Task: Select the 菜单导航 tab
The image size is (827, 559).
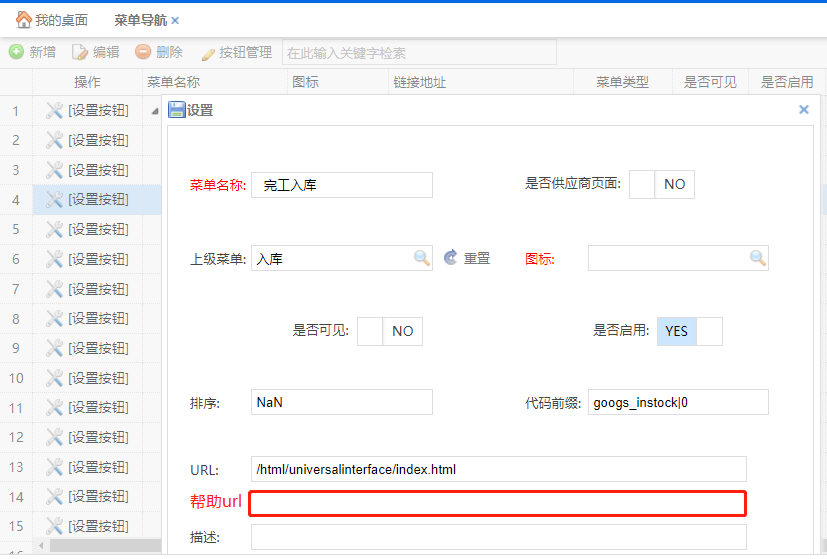Action: point(140,20)
